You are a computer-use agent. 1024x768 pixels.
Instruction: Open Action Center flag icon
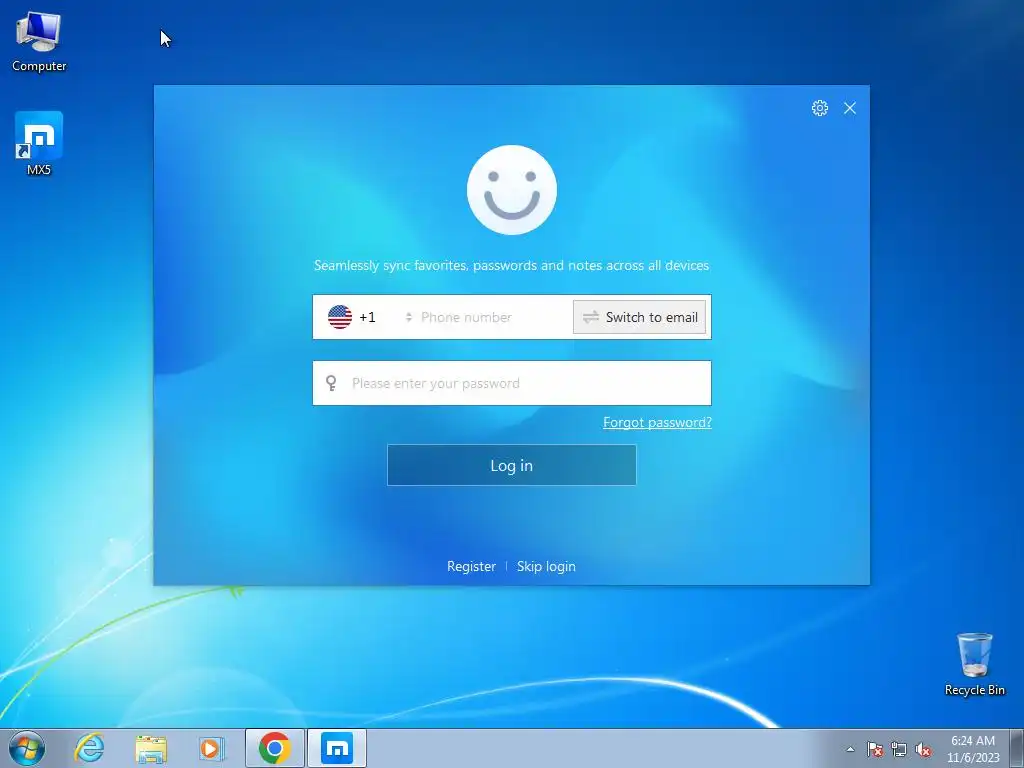tap(875, 749)
